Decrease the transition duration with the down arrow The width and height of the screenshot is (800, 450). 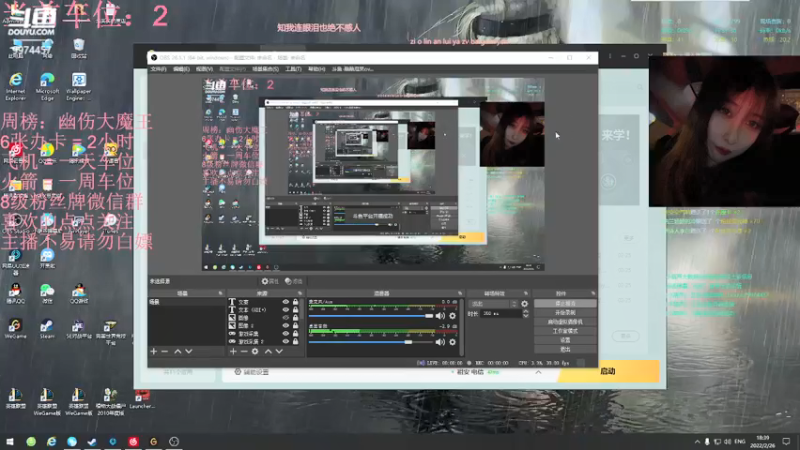tap(526, 316)
